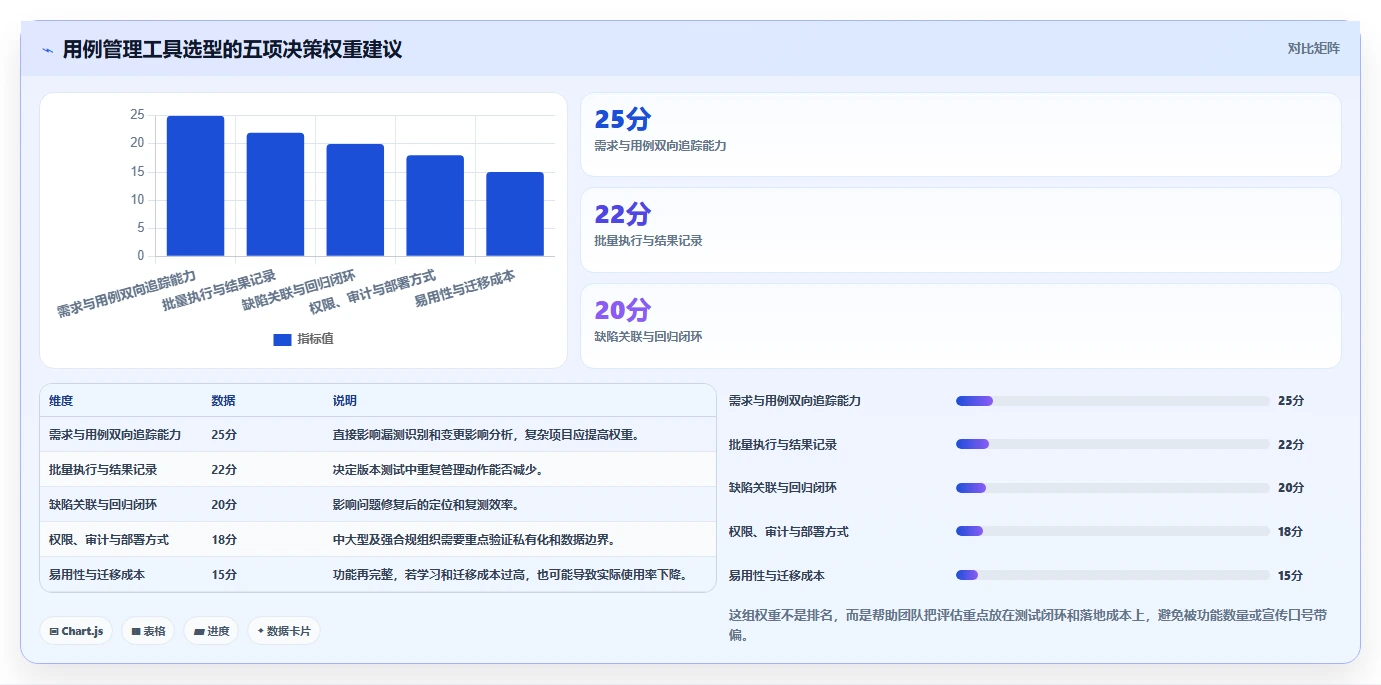Click the y-axis tick label 25 in chart
The width and height of the screenshot is (1381, 685).
coord(137,115)
